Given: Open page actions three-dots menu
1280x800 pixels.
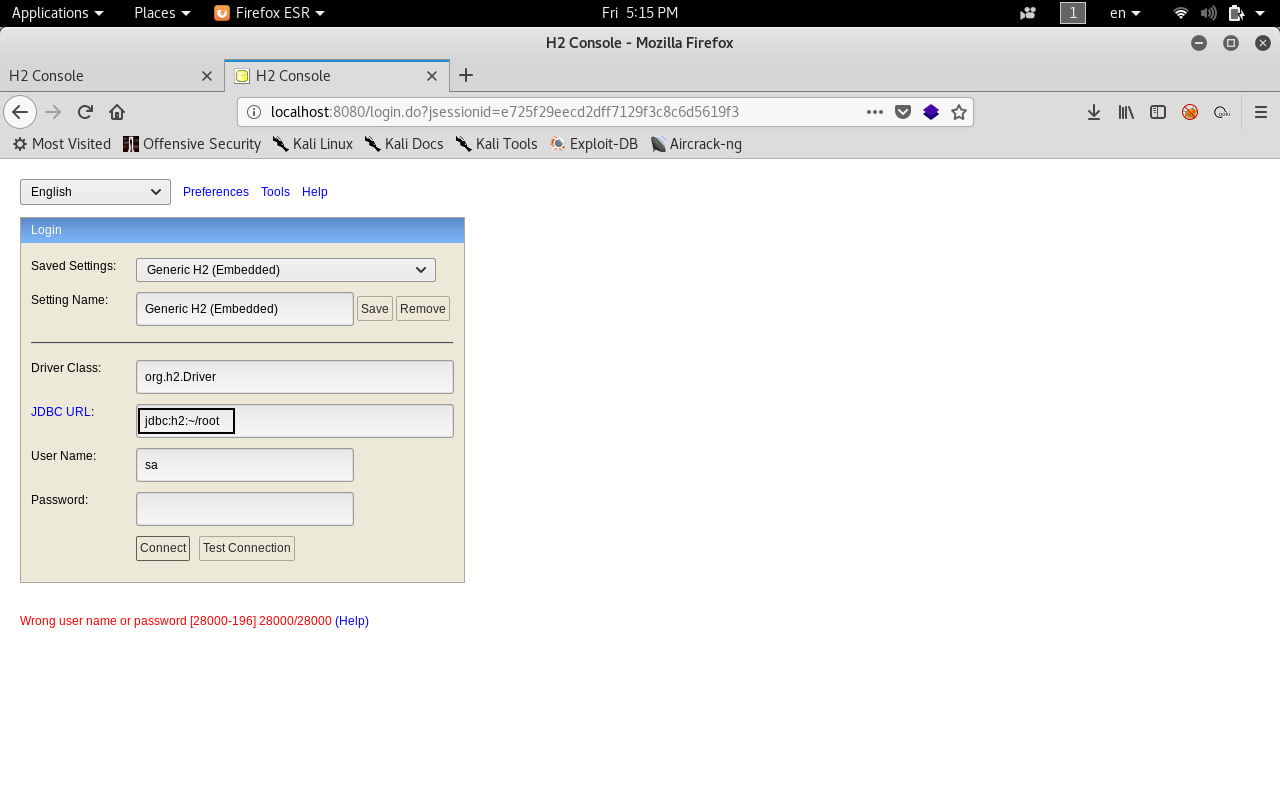Looking at the screenshot, I should [875, 112].
